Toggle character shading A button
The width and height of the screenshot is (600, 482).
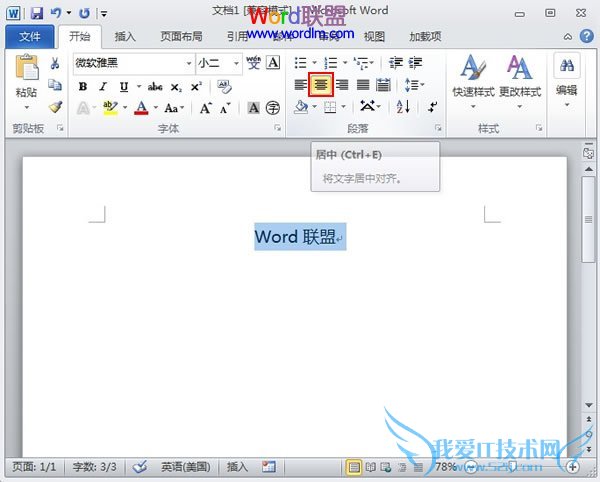[253, 108]
